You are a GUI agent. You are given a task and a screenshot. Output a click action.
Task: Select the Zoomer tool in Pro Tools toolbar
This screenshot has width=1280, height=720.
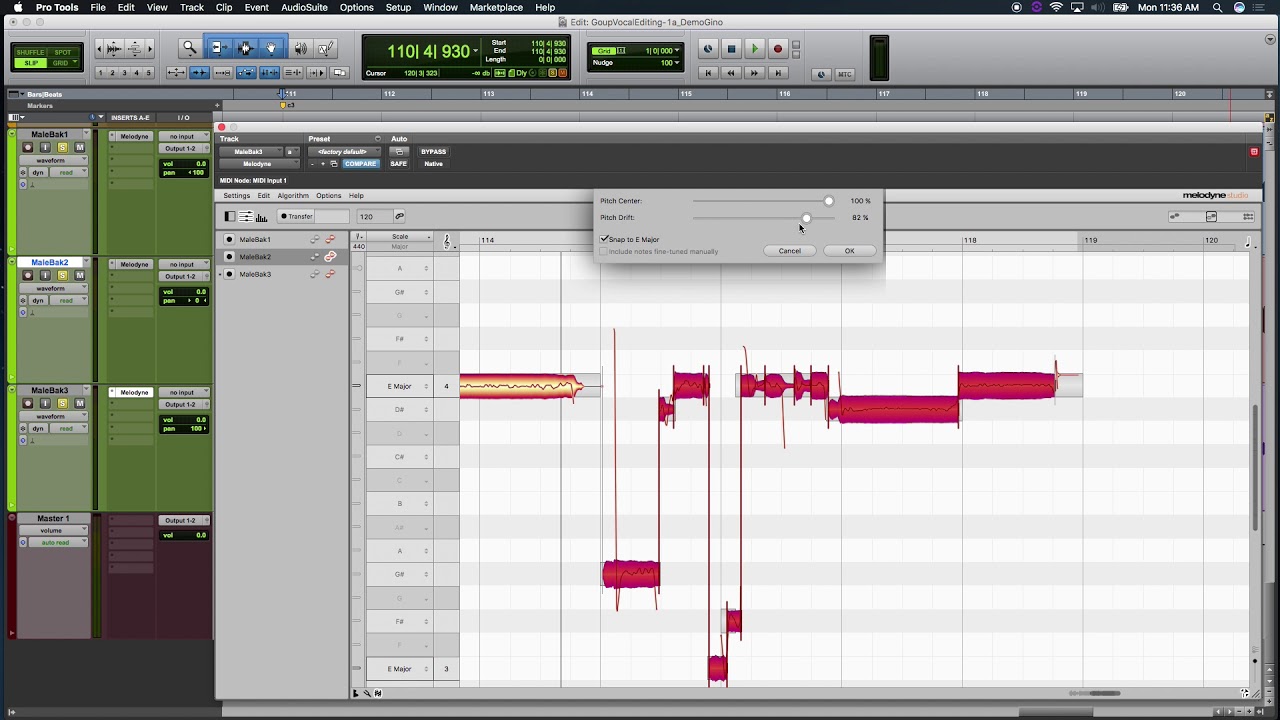click(189, 48)
